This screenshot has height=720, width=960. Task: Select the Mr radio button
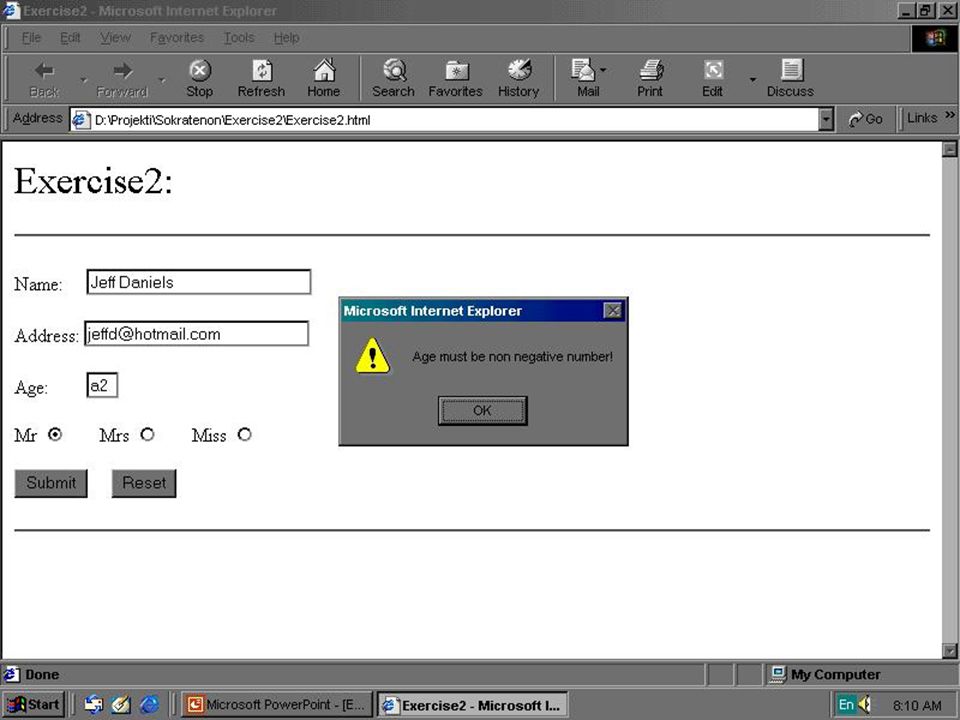(55, 434)
